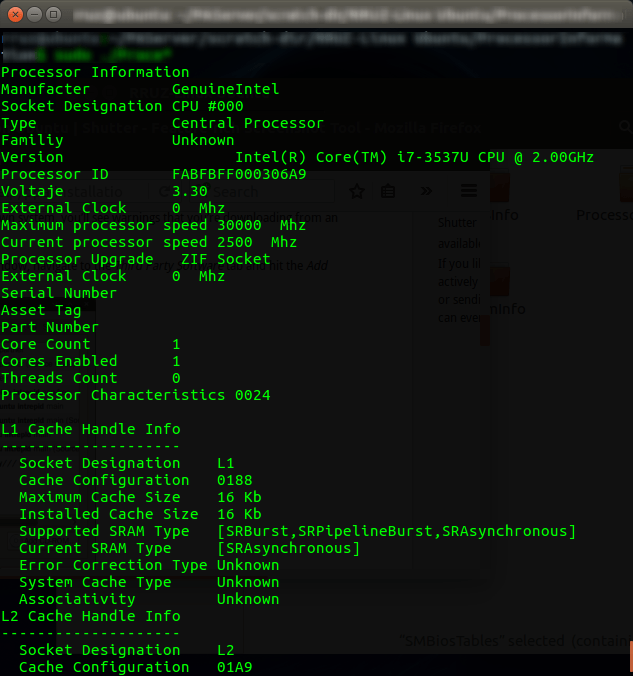This screenshot has height=676, width=633.
Task: Select '[SRBurst,SRPipelineBurst,SRAsynchronous]' supported SRAM value
Action: (396, 531)
